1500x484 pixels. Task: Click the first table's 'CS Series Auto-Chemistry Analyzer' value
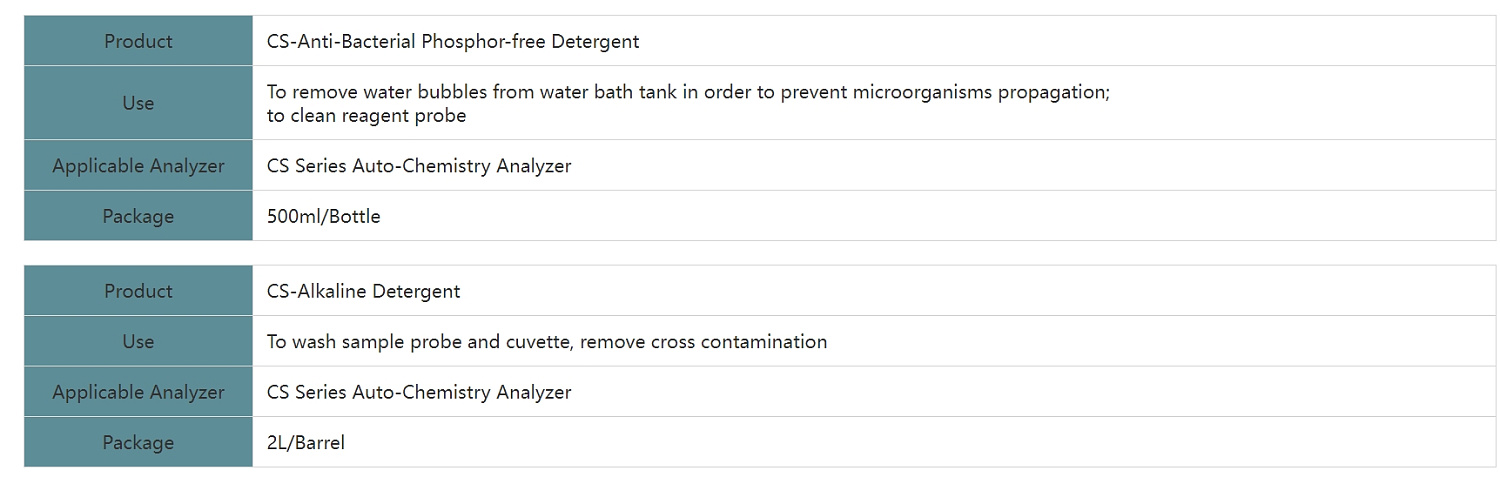point(419,166)
